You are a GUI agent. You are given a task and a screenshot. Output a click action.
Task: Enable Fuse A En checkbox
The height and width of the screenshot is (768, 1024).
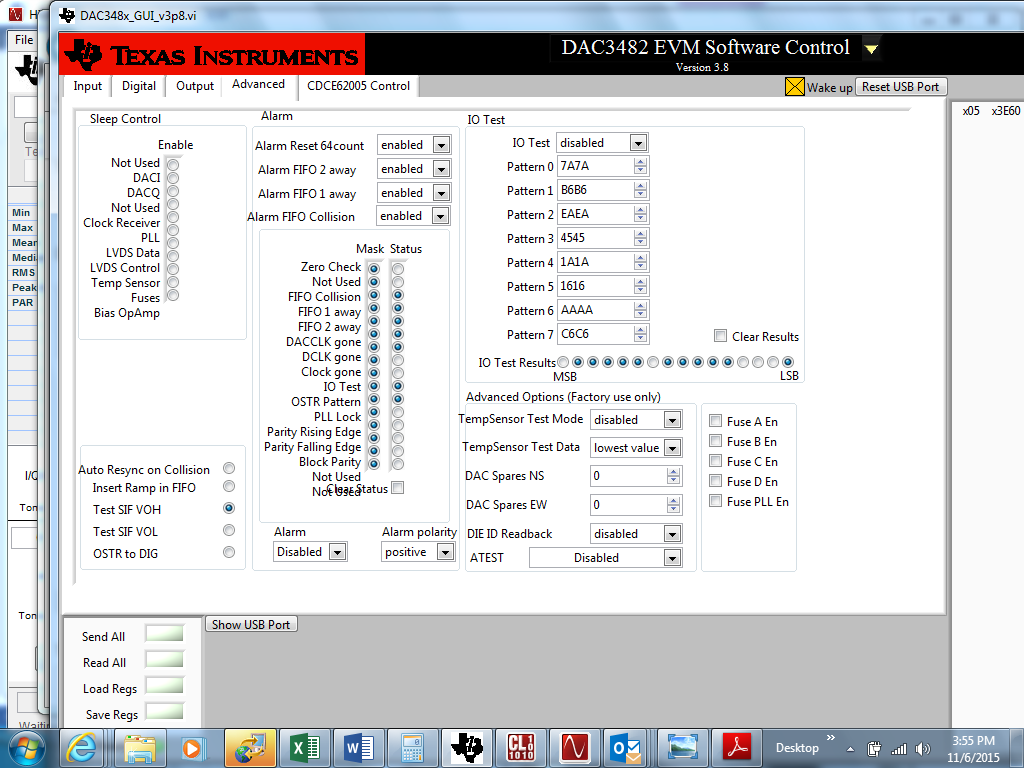click(x=716, y=421)
